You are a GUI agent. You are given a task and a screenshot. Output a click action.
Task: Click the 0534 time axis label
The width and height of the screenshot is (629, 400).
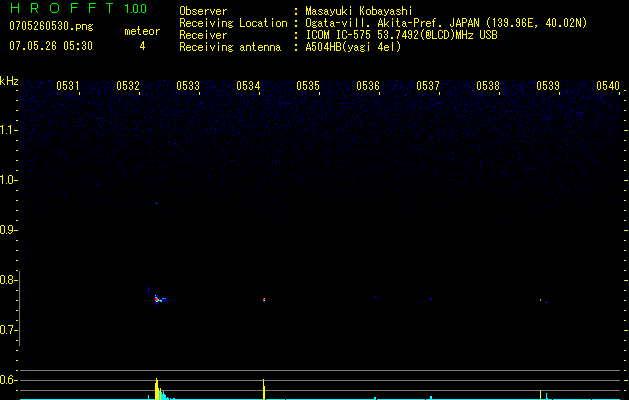click(248, 85)
